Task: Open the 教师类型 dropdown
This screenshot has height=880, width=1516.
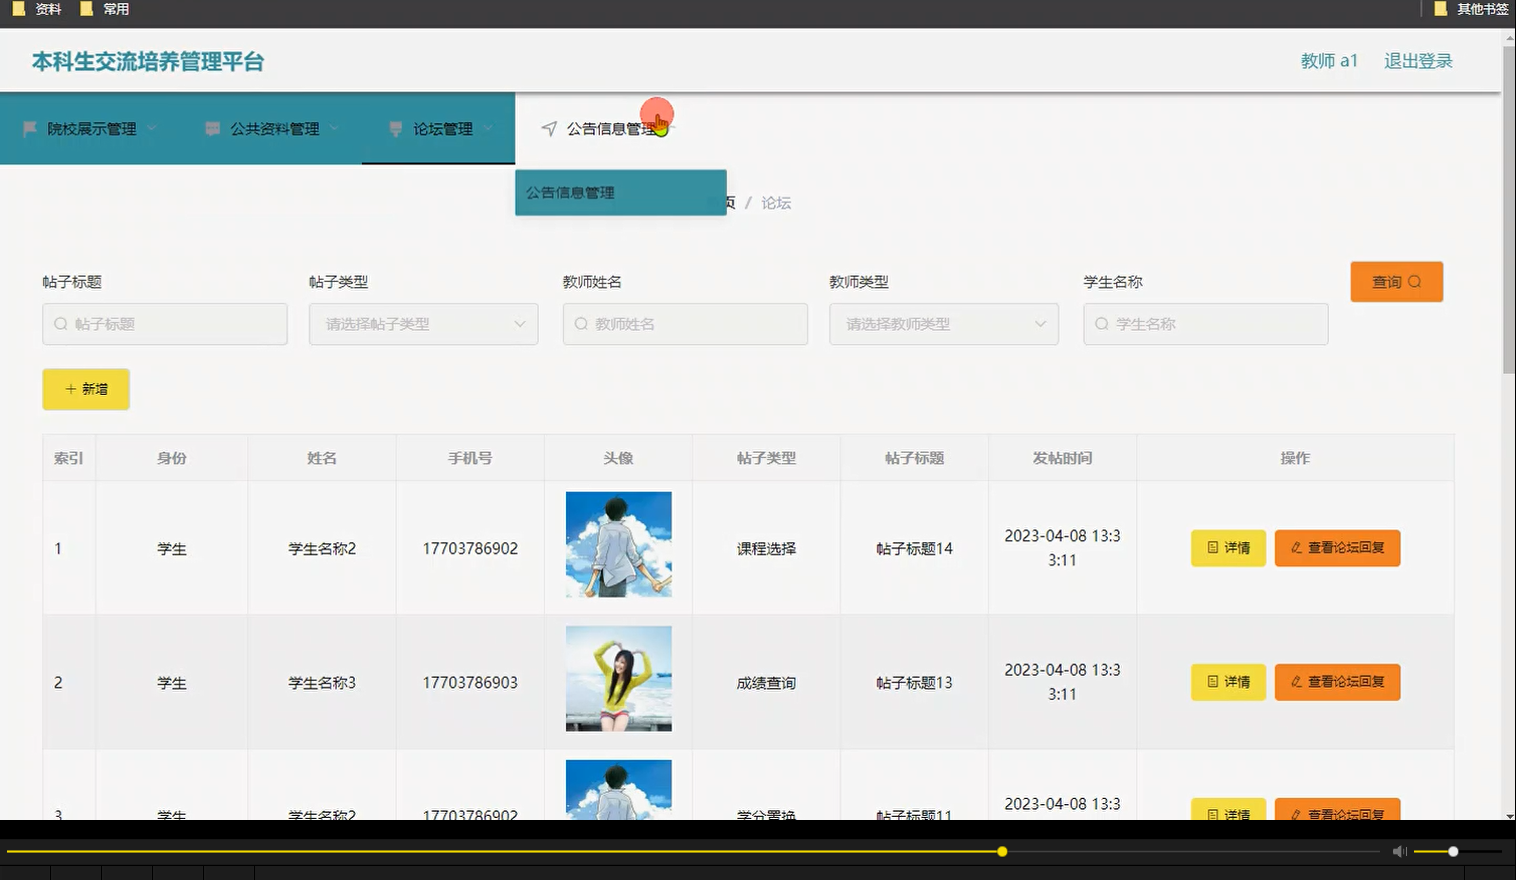Action: 943,324
